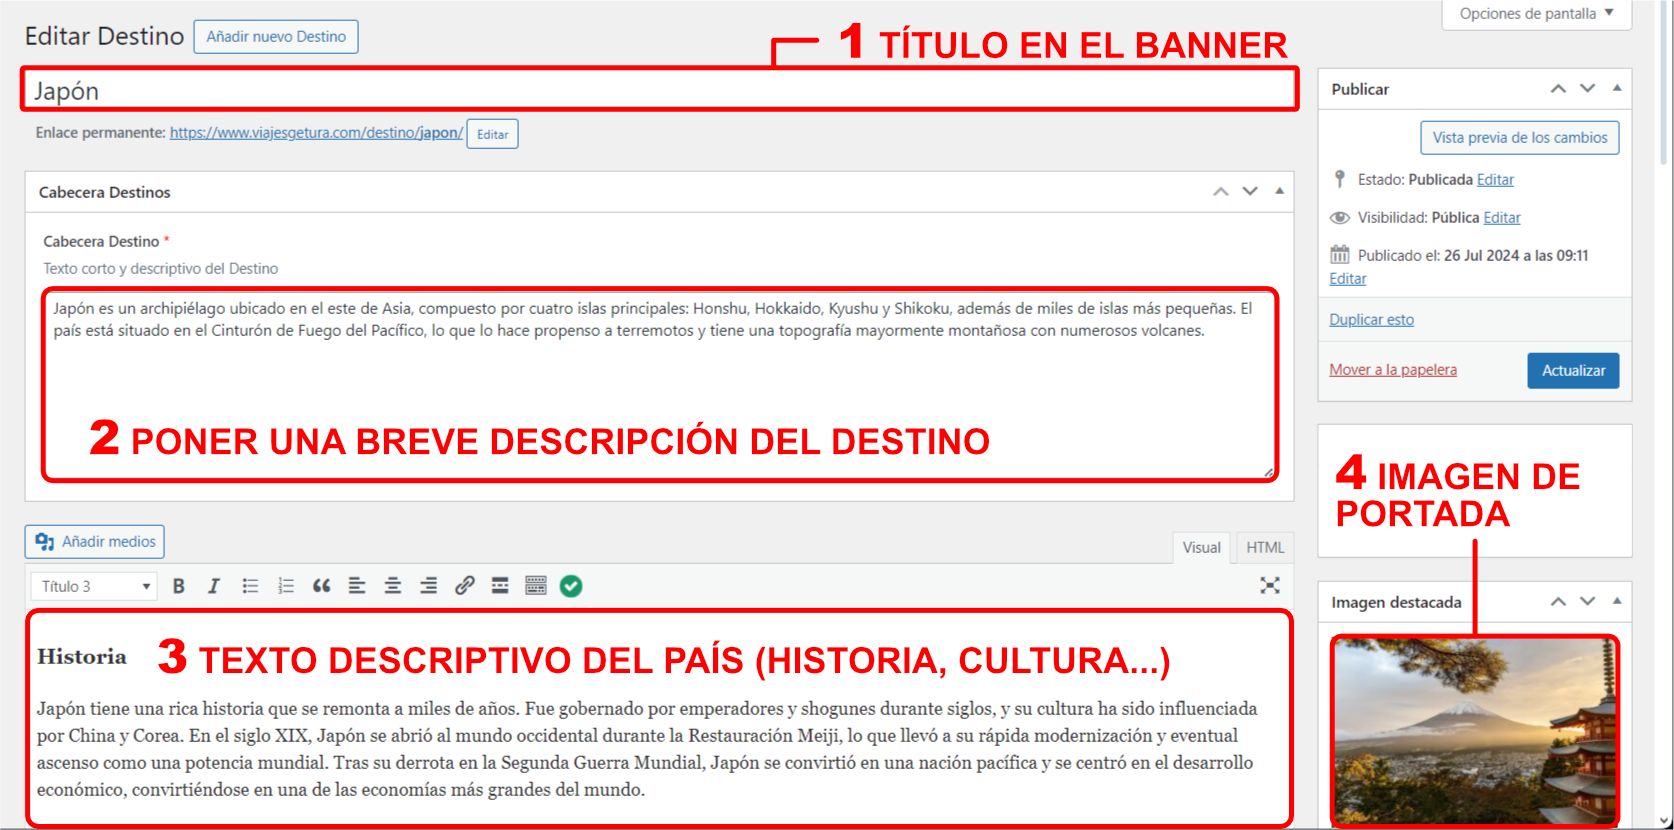Viewport: 1674px width, 830px height.
Task: Open the Título 3 paragraph format dropdown
Action: click(x=95, y=586)
